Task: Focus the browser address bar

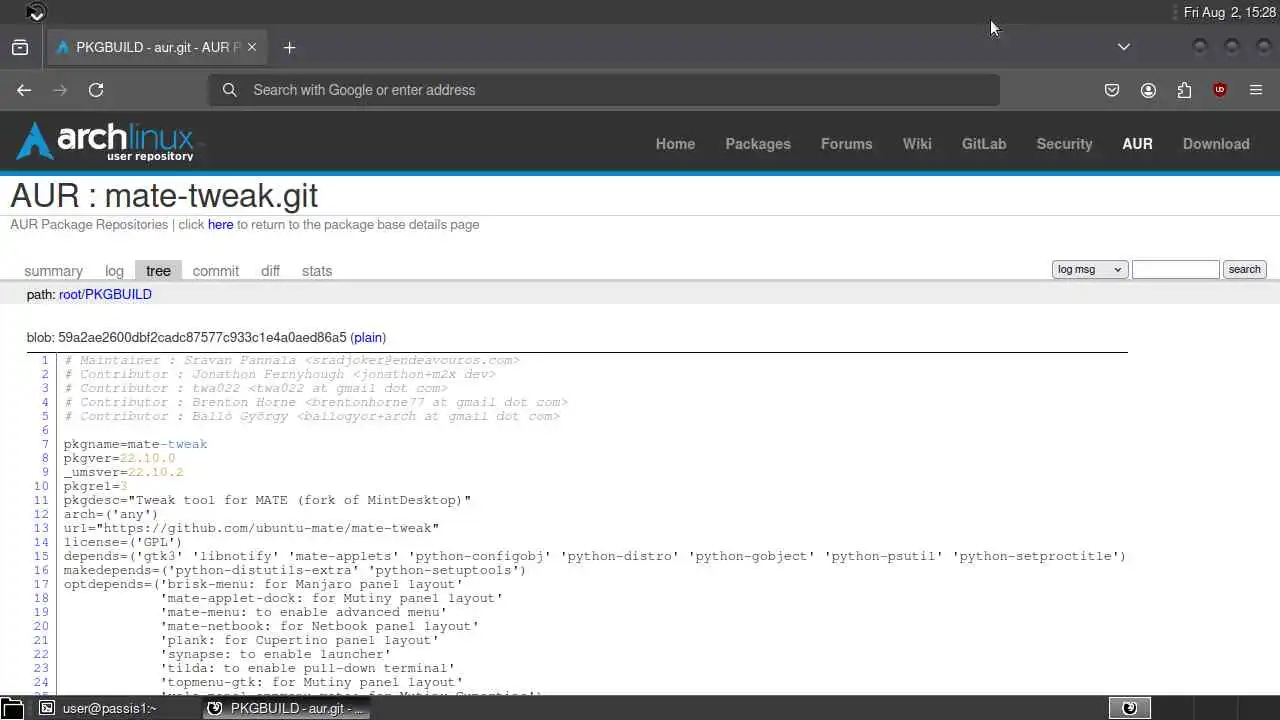Action: (x=604, y=90)
